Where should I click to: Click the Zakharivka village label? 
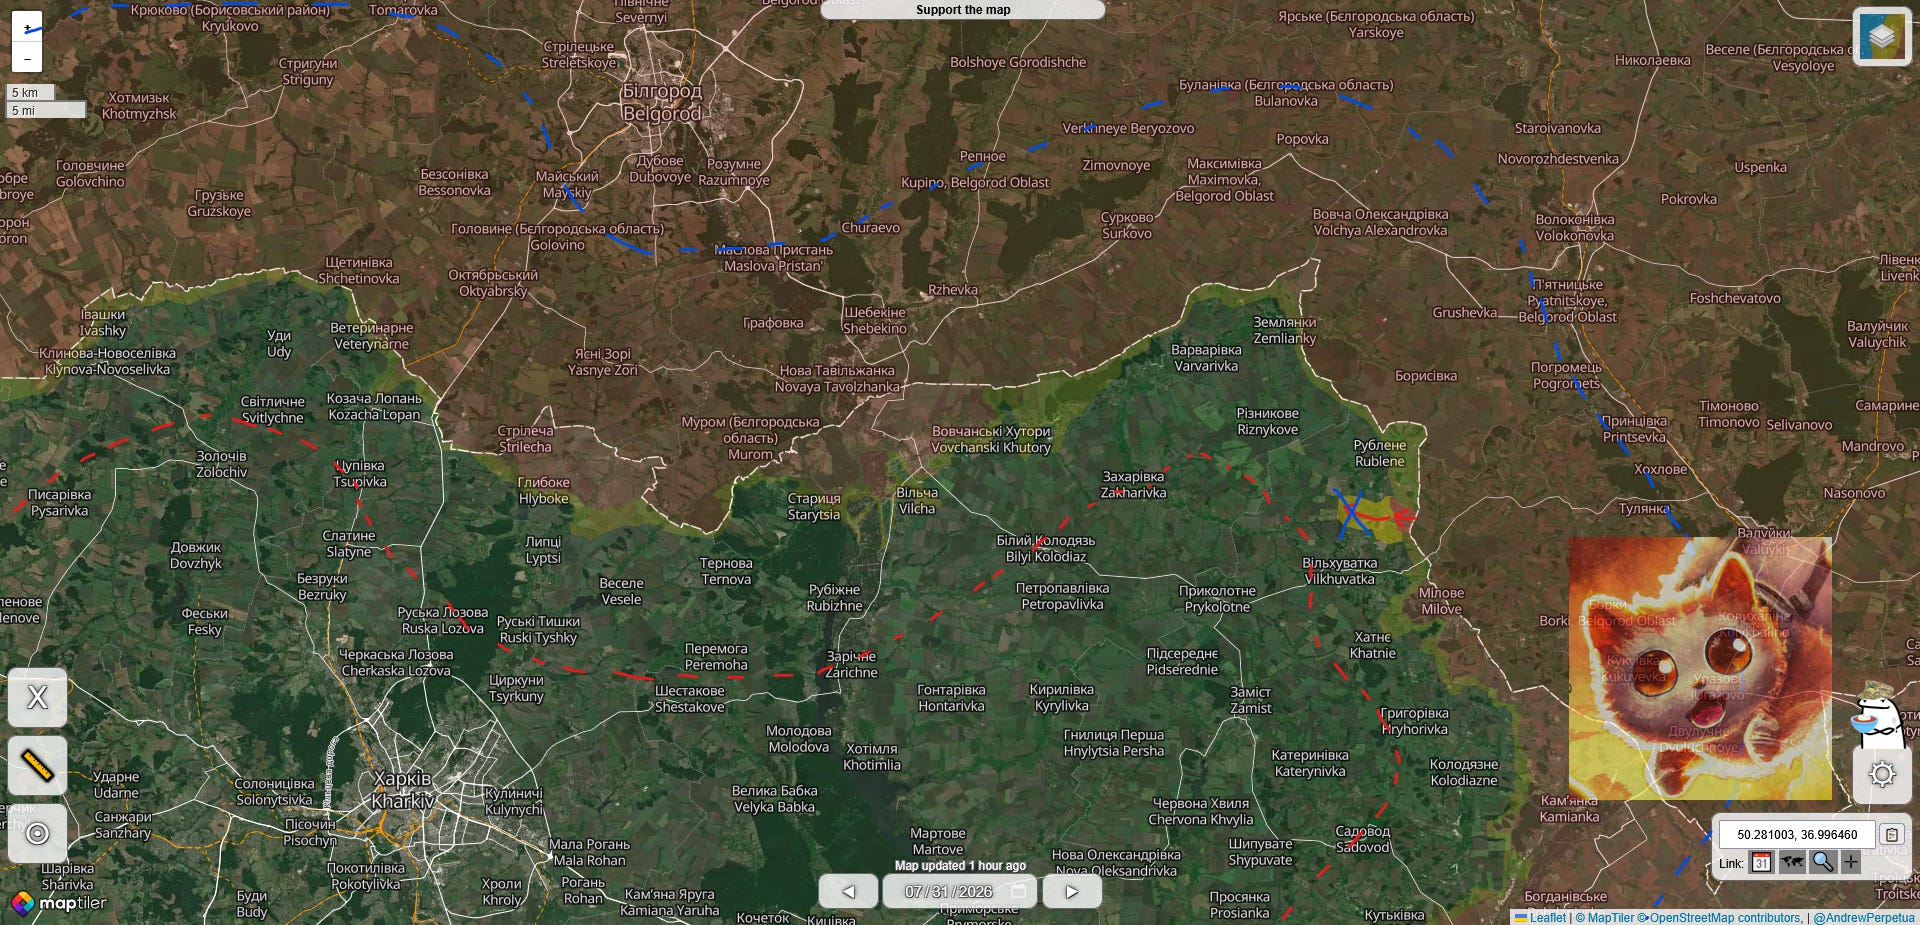[1133, 484]
